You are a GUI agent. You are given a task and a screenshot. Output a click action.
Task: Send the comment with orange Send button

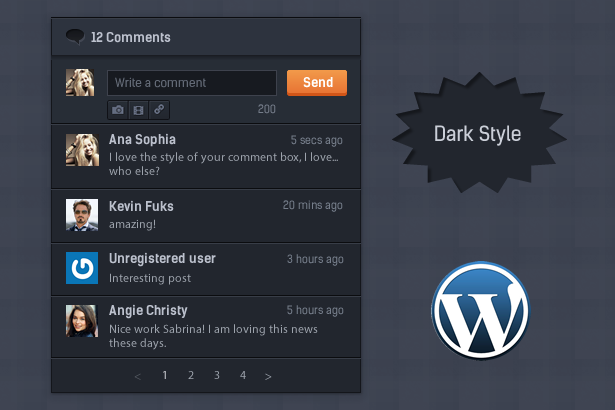tap(317, 83)
